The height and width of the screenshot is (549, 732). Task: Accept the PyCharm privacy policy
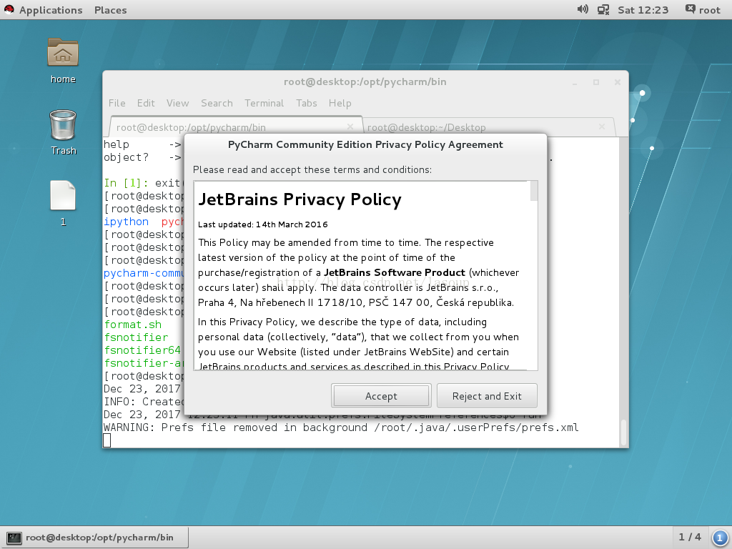pos(381,396)
